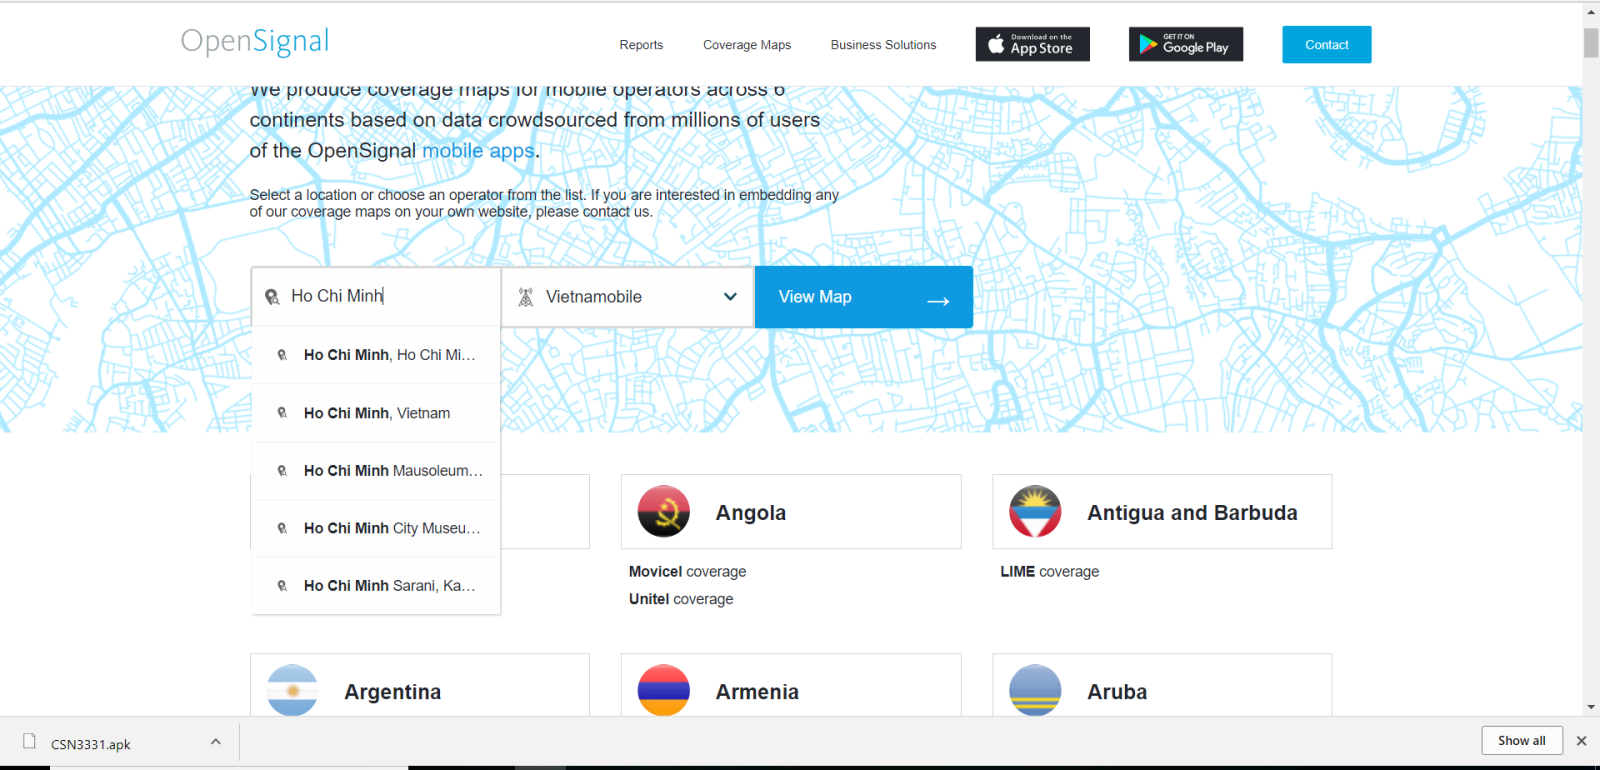Click the Aruba flag icon
Viewport: 1600px width, 770px height.
(1035, 690)
